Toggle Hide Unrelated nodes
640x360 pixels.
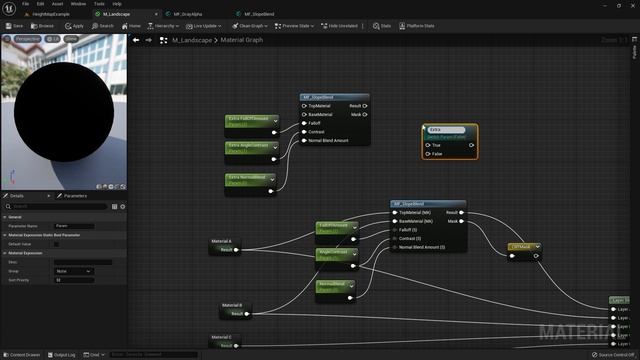click(339, 26)
